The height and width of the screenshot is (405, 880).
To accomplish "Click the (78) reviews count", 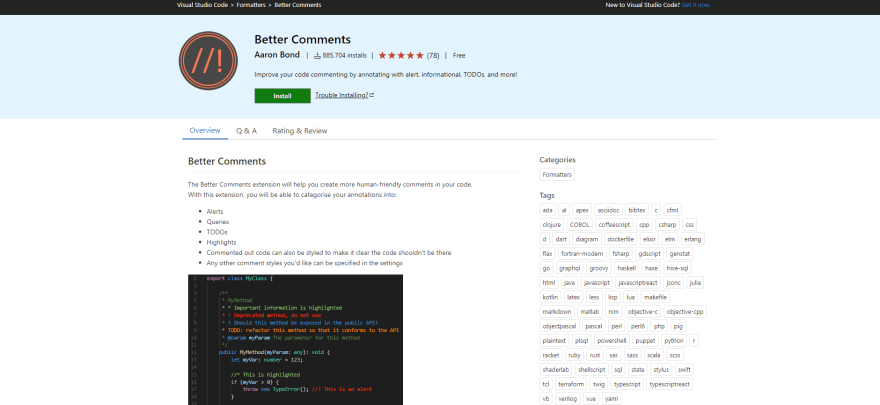I will coord(433,56).
